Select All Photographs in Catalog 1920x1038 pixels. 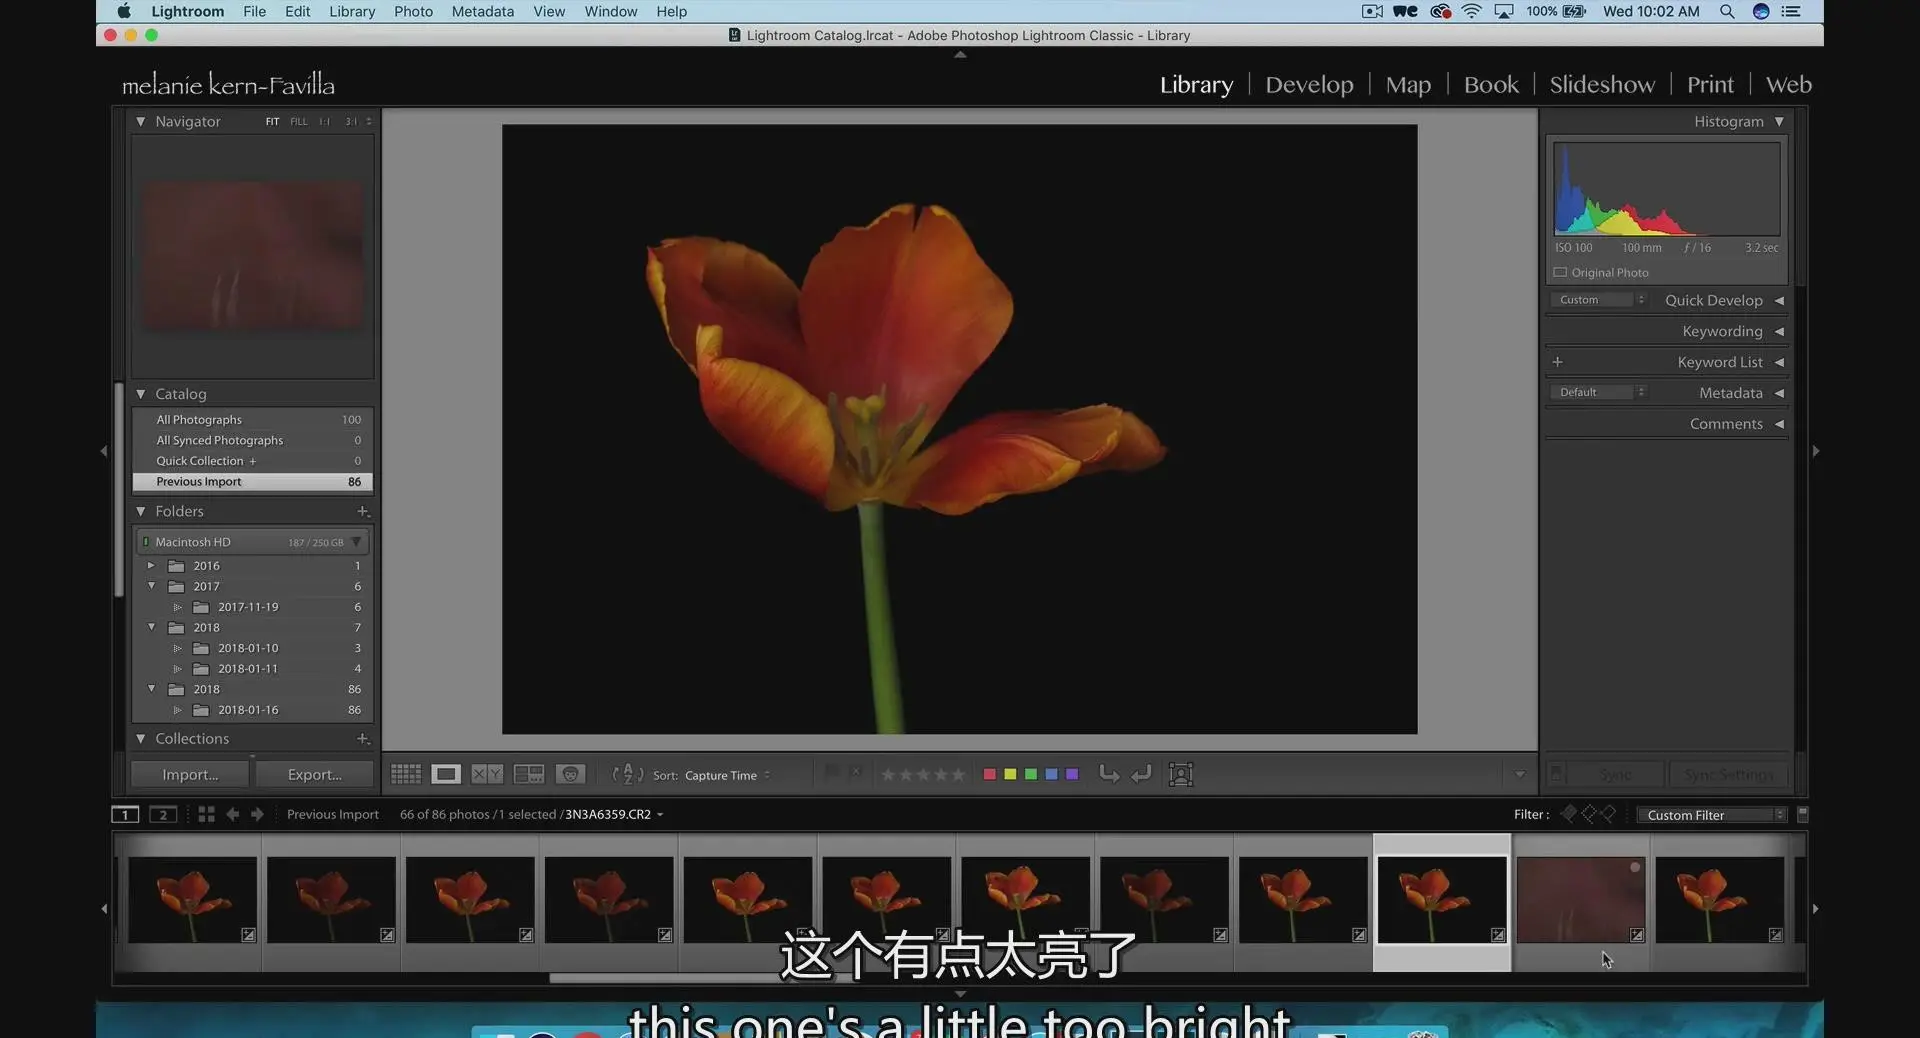252,419
